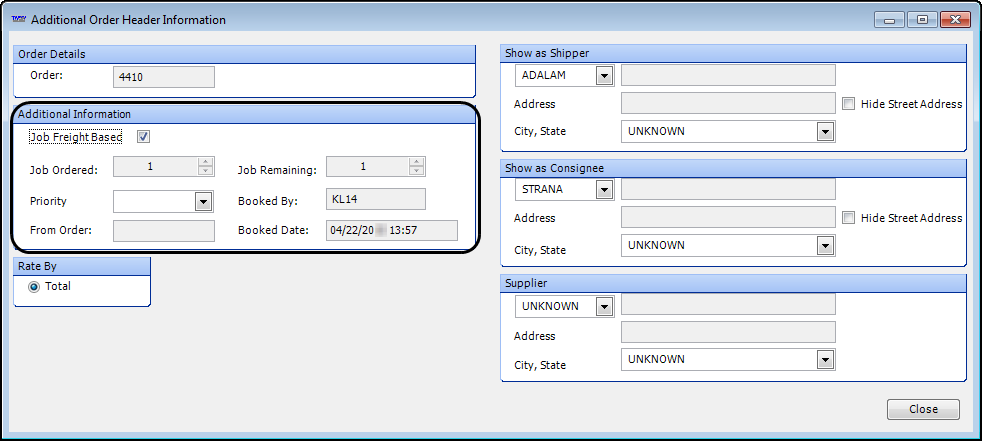Expand the STRANA consignee dropdown
The width and height of the screenshot is (982, 441).
pyautogui.click(x=604, y=190)
